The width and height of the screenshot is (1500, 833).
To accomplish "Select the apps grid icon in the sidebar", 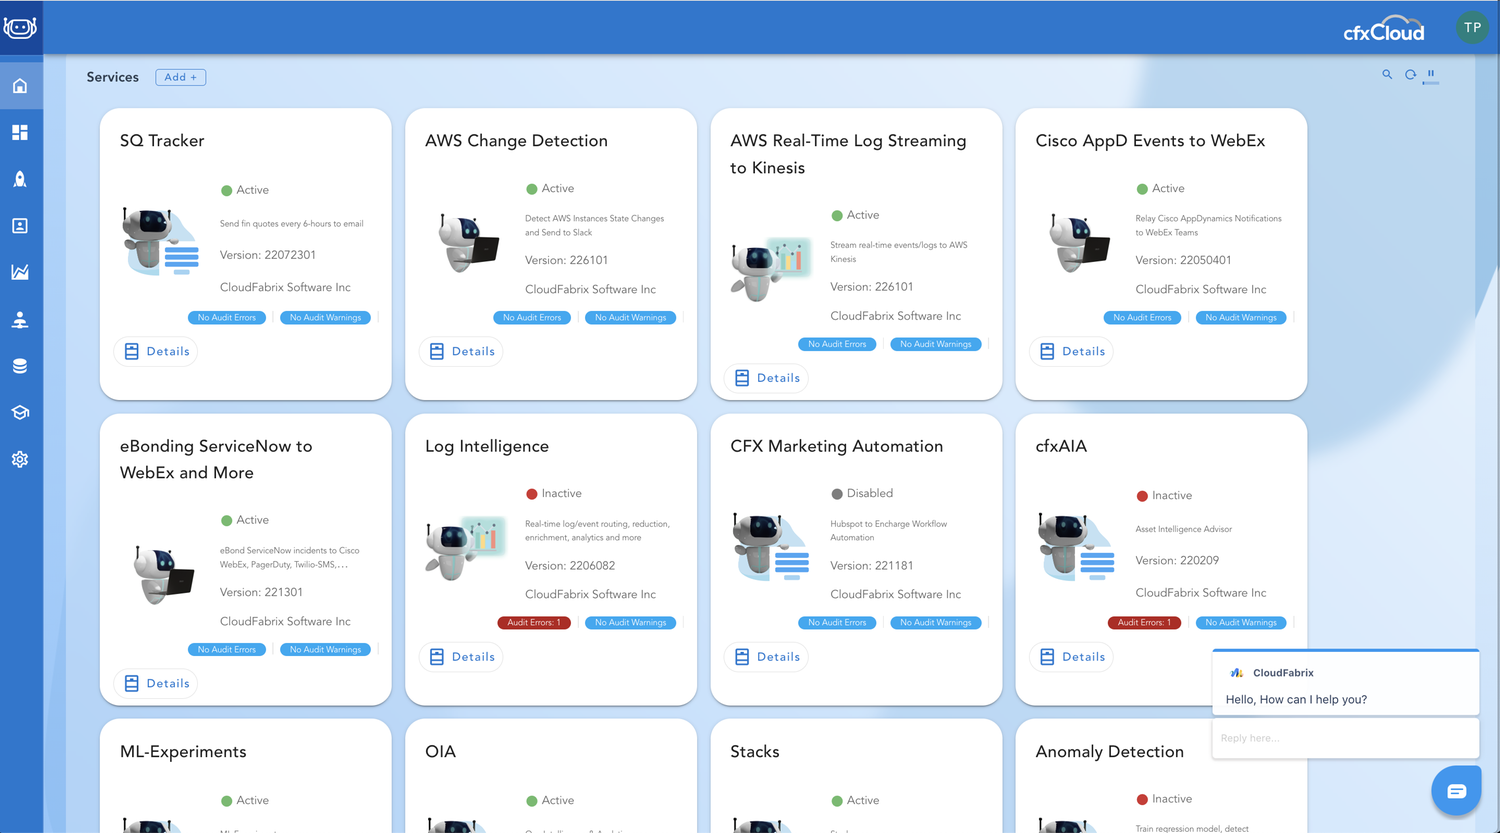I will 20,132.
